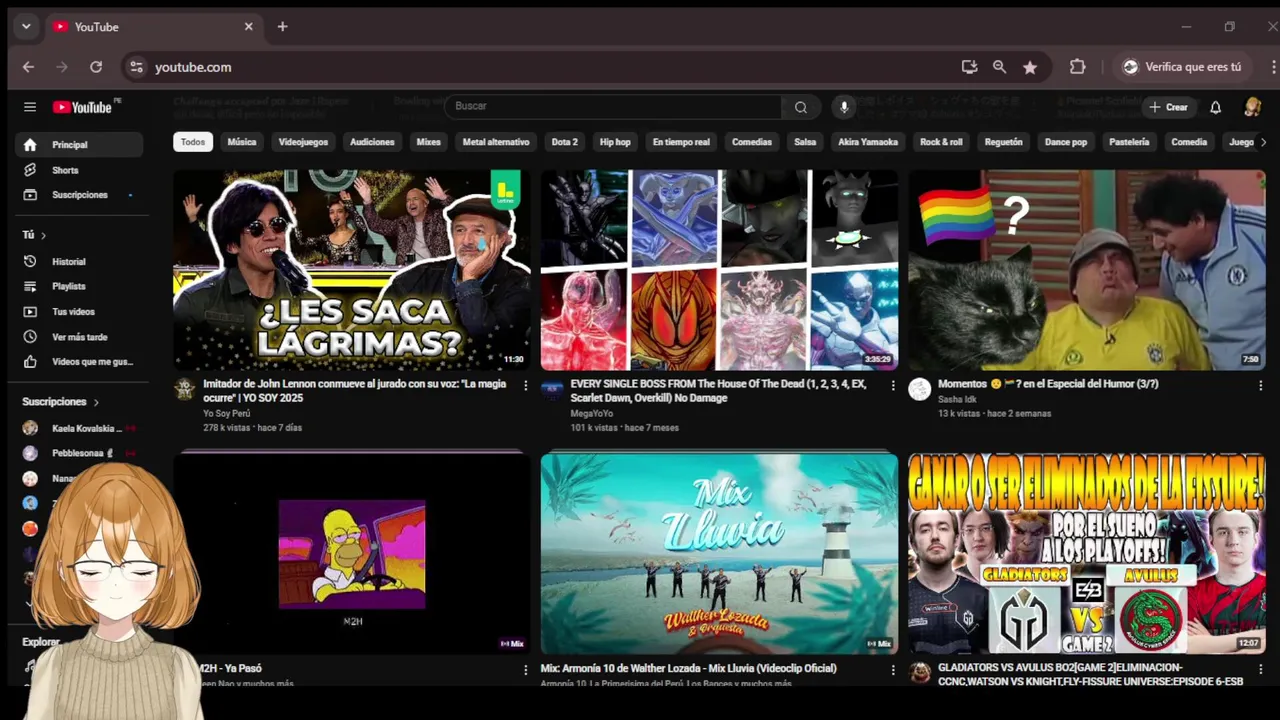
Task: Play the Mix Lluvia video thumbnail
Action: 719,554
